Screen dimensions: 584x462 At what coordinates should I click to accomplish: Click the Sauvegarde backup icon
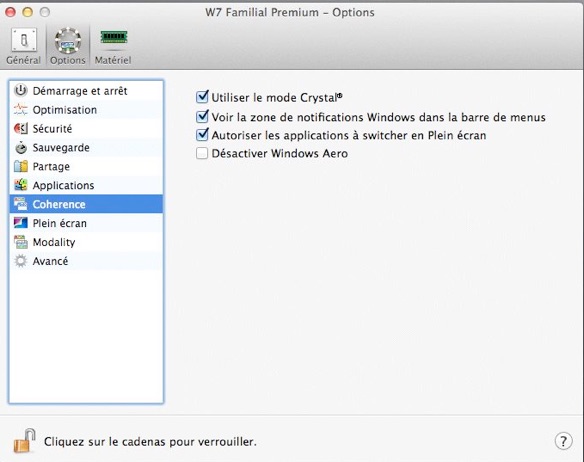(21, 148)
